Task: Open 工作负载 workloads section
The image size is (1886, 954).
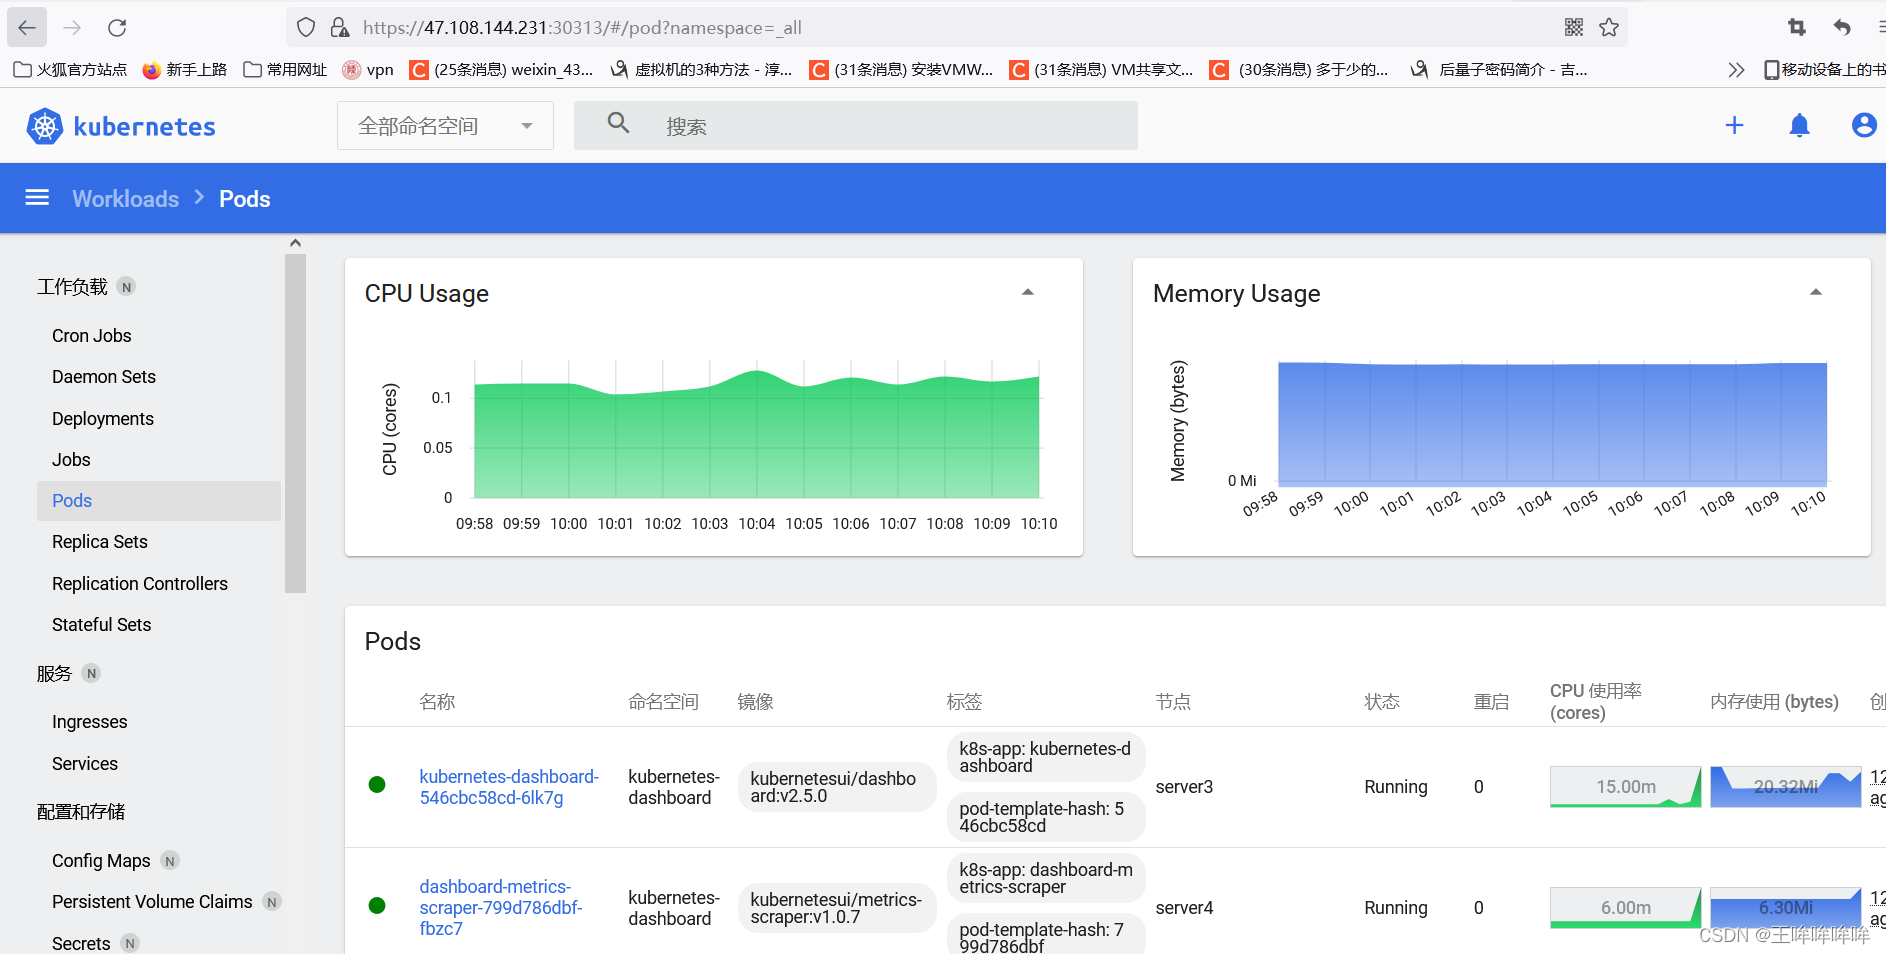Action: pyautogui.click(x=72, y=287)
